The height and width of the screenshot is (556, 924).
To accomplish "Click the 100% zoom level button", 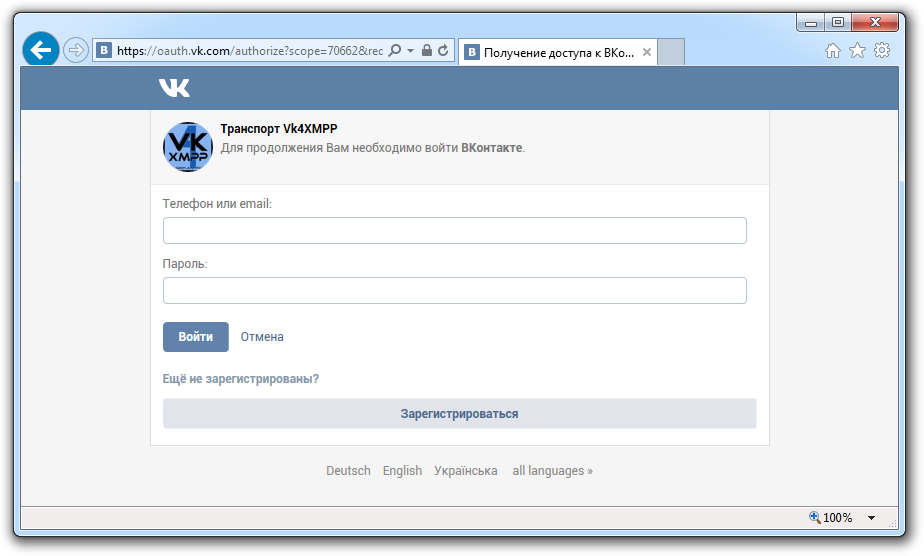I will [x=831, y=518].
